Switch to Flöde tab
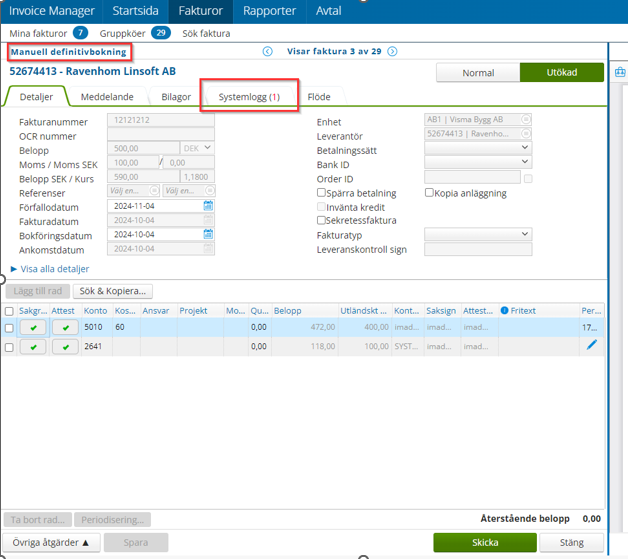The width and height of the screenshot is (628, 559). 319,97
